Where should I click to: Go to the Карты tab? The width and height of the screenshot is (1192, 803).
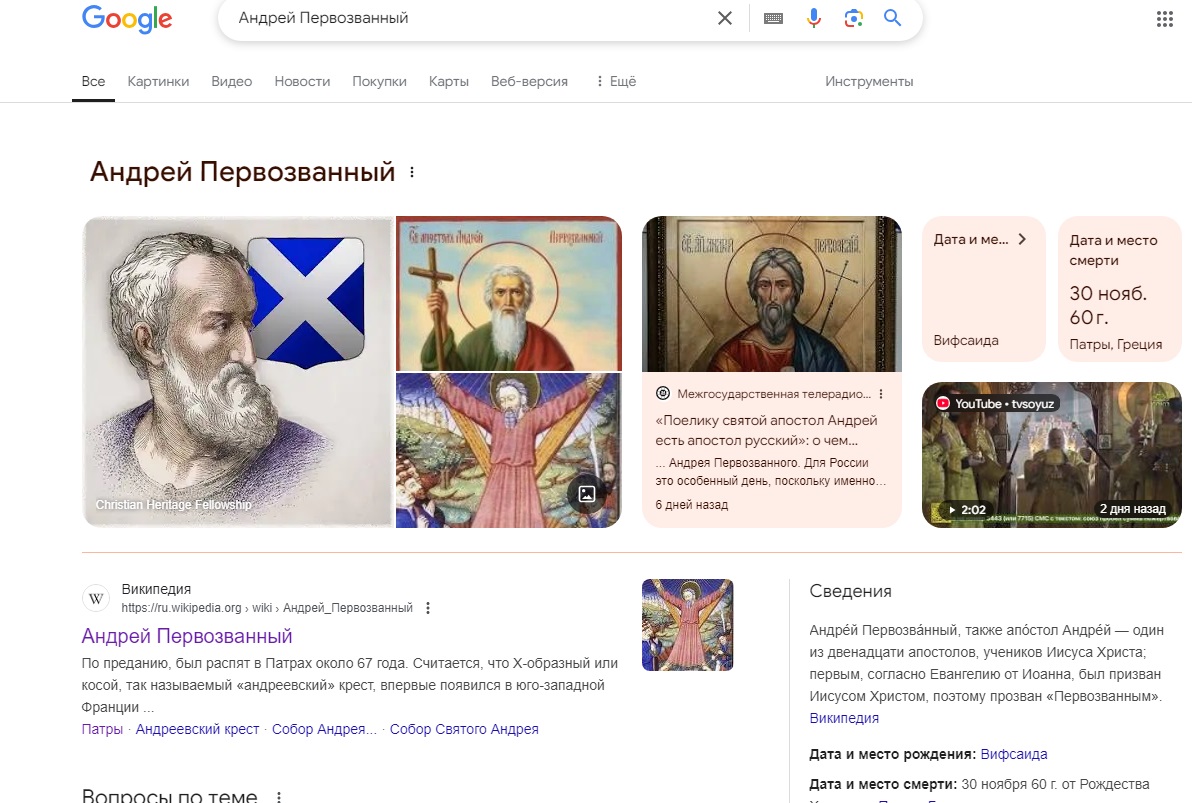click(449, 81)
